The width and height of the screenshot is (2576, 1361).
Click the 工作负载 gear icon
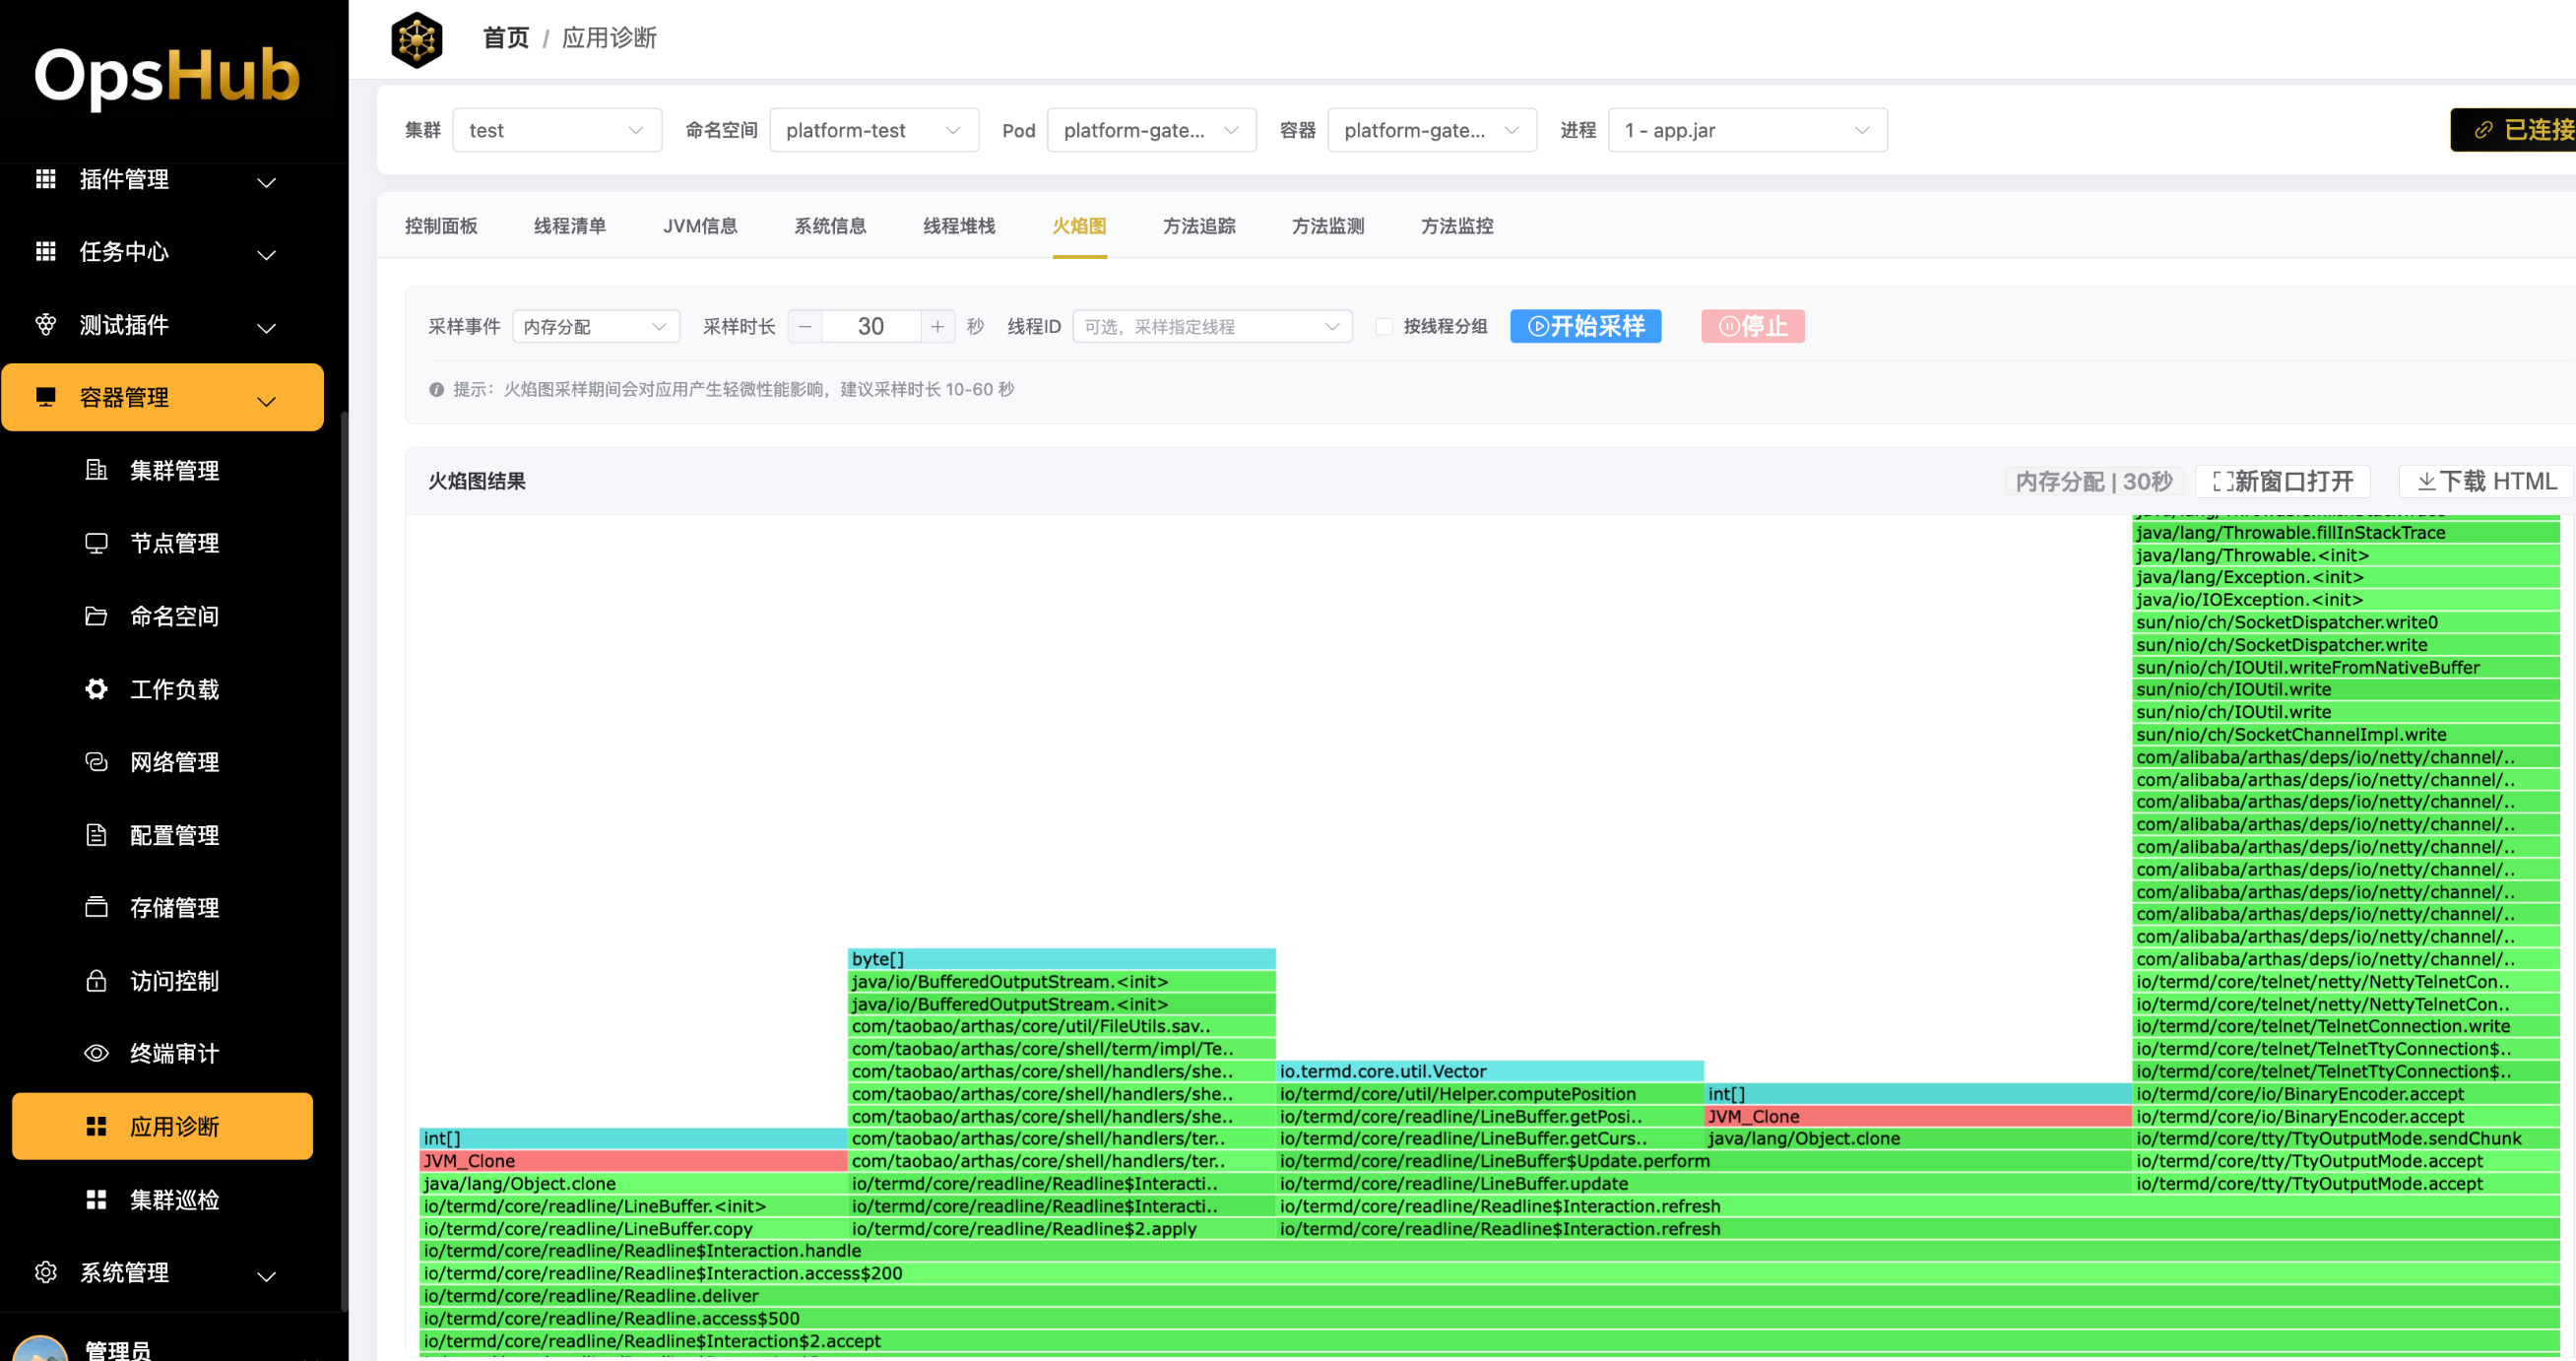click(x=96, y=689)
